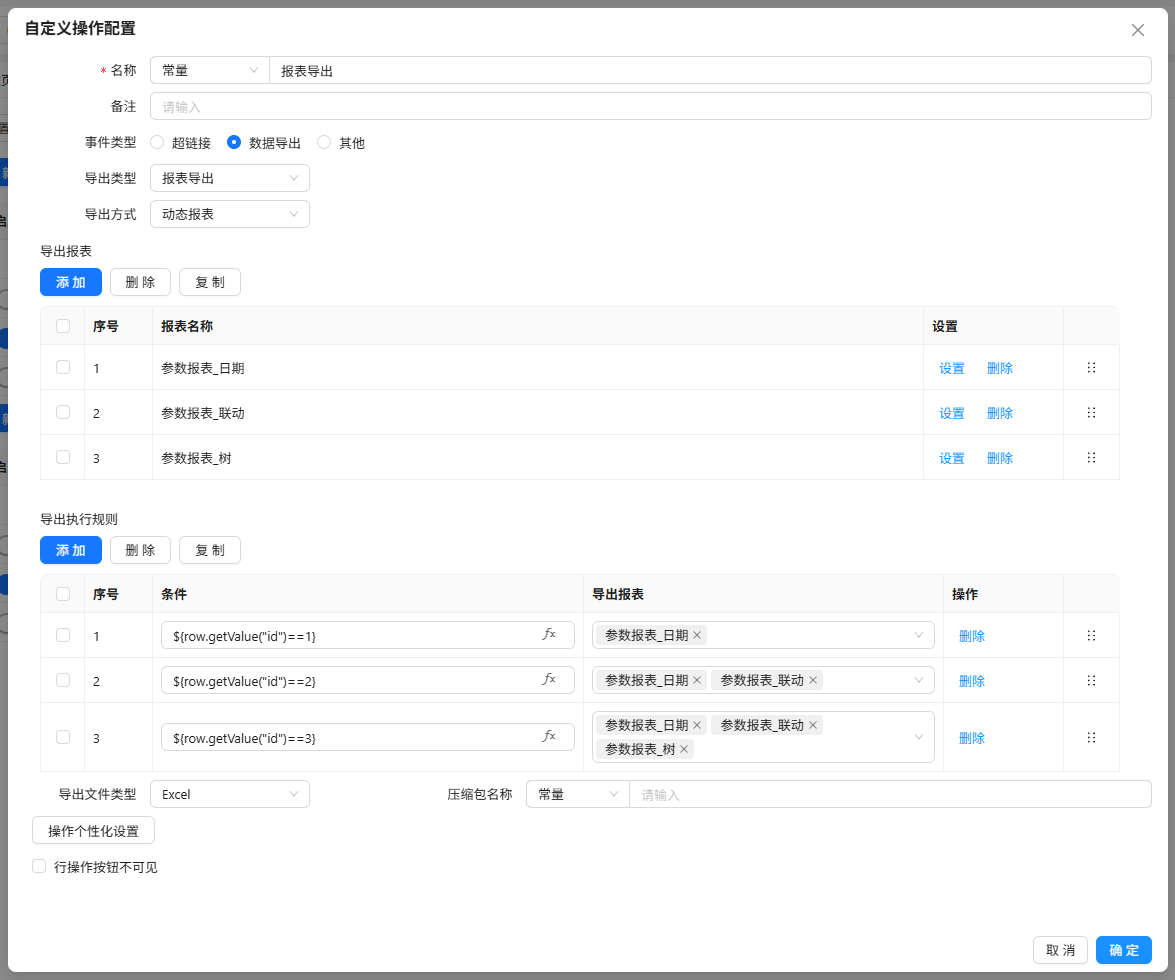Open the 名称 常量 type dropdown
This screenshot has width=1175, height=980.
pos(210,70)
